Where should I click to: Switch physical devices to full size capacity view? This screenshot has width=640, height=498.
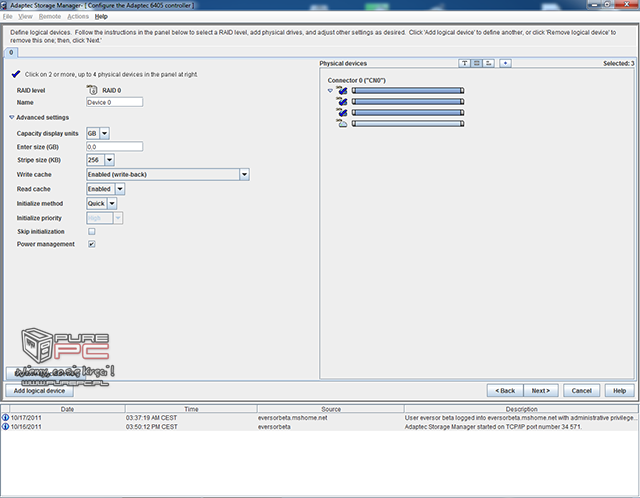[x=476, y=63]
